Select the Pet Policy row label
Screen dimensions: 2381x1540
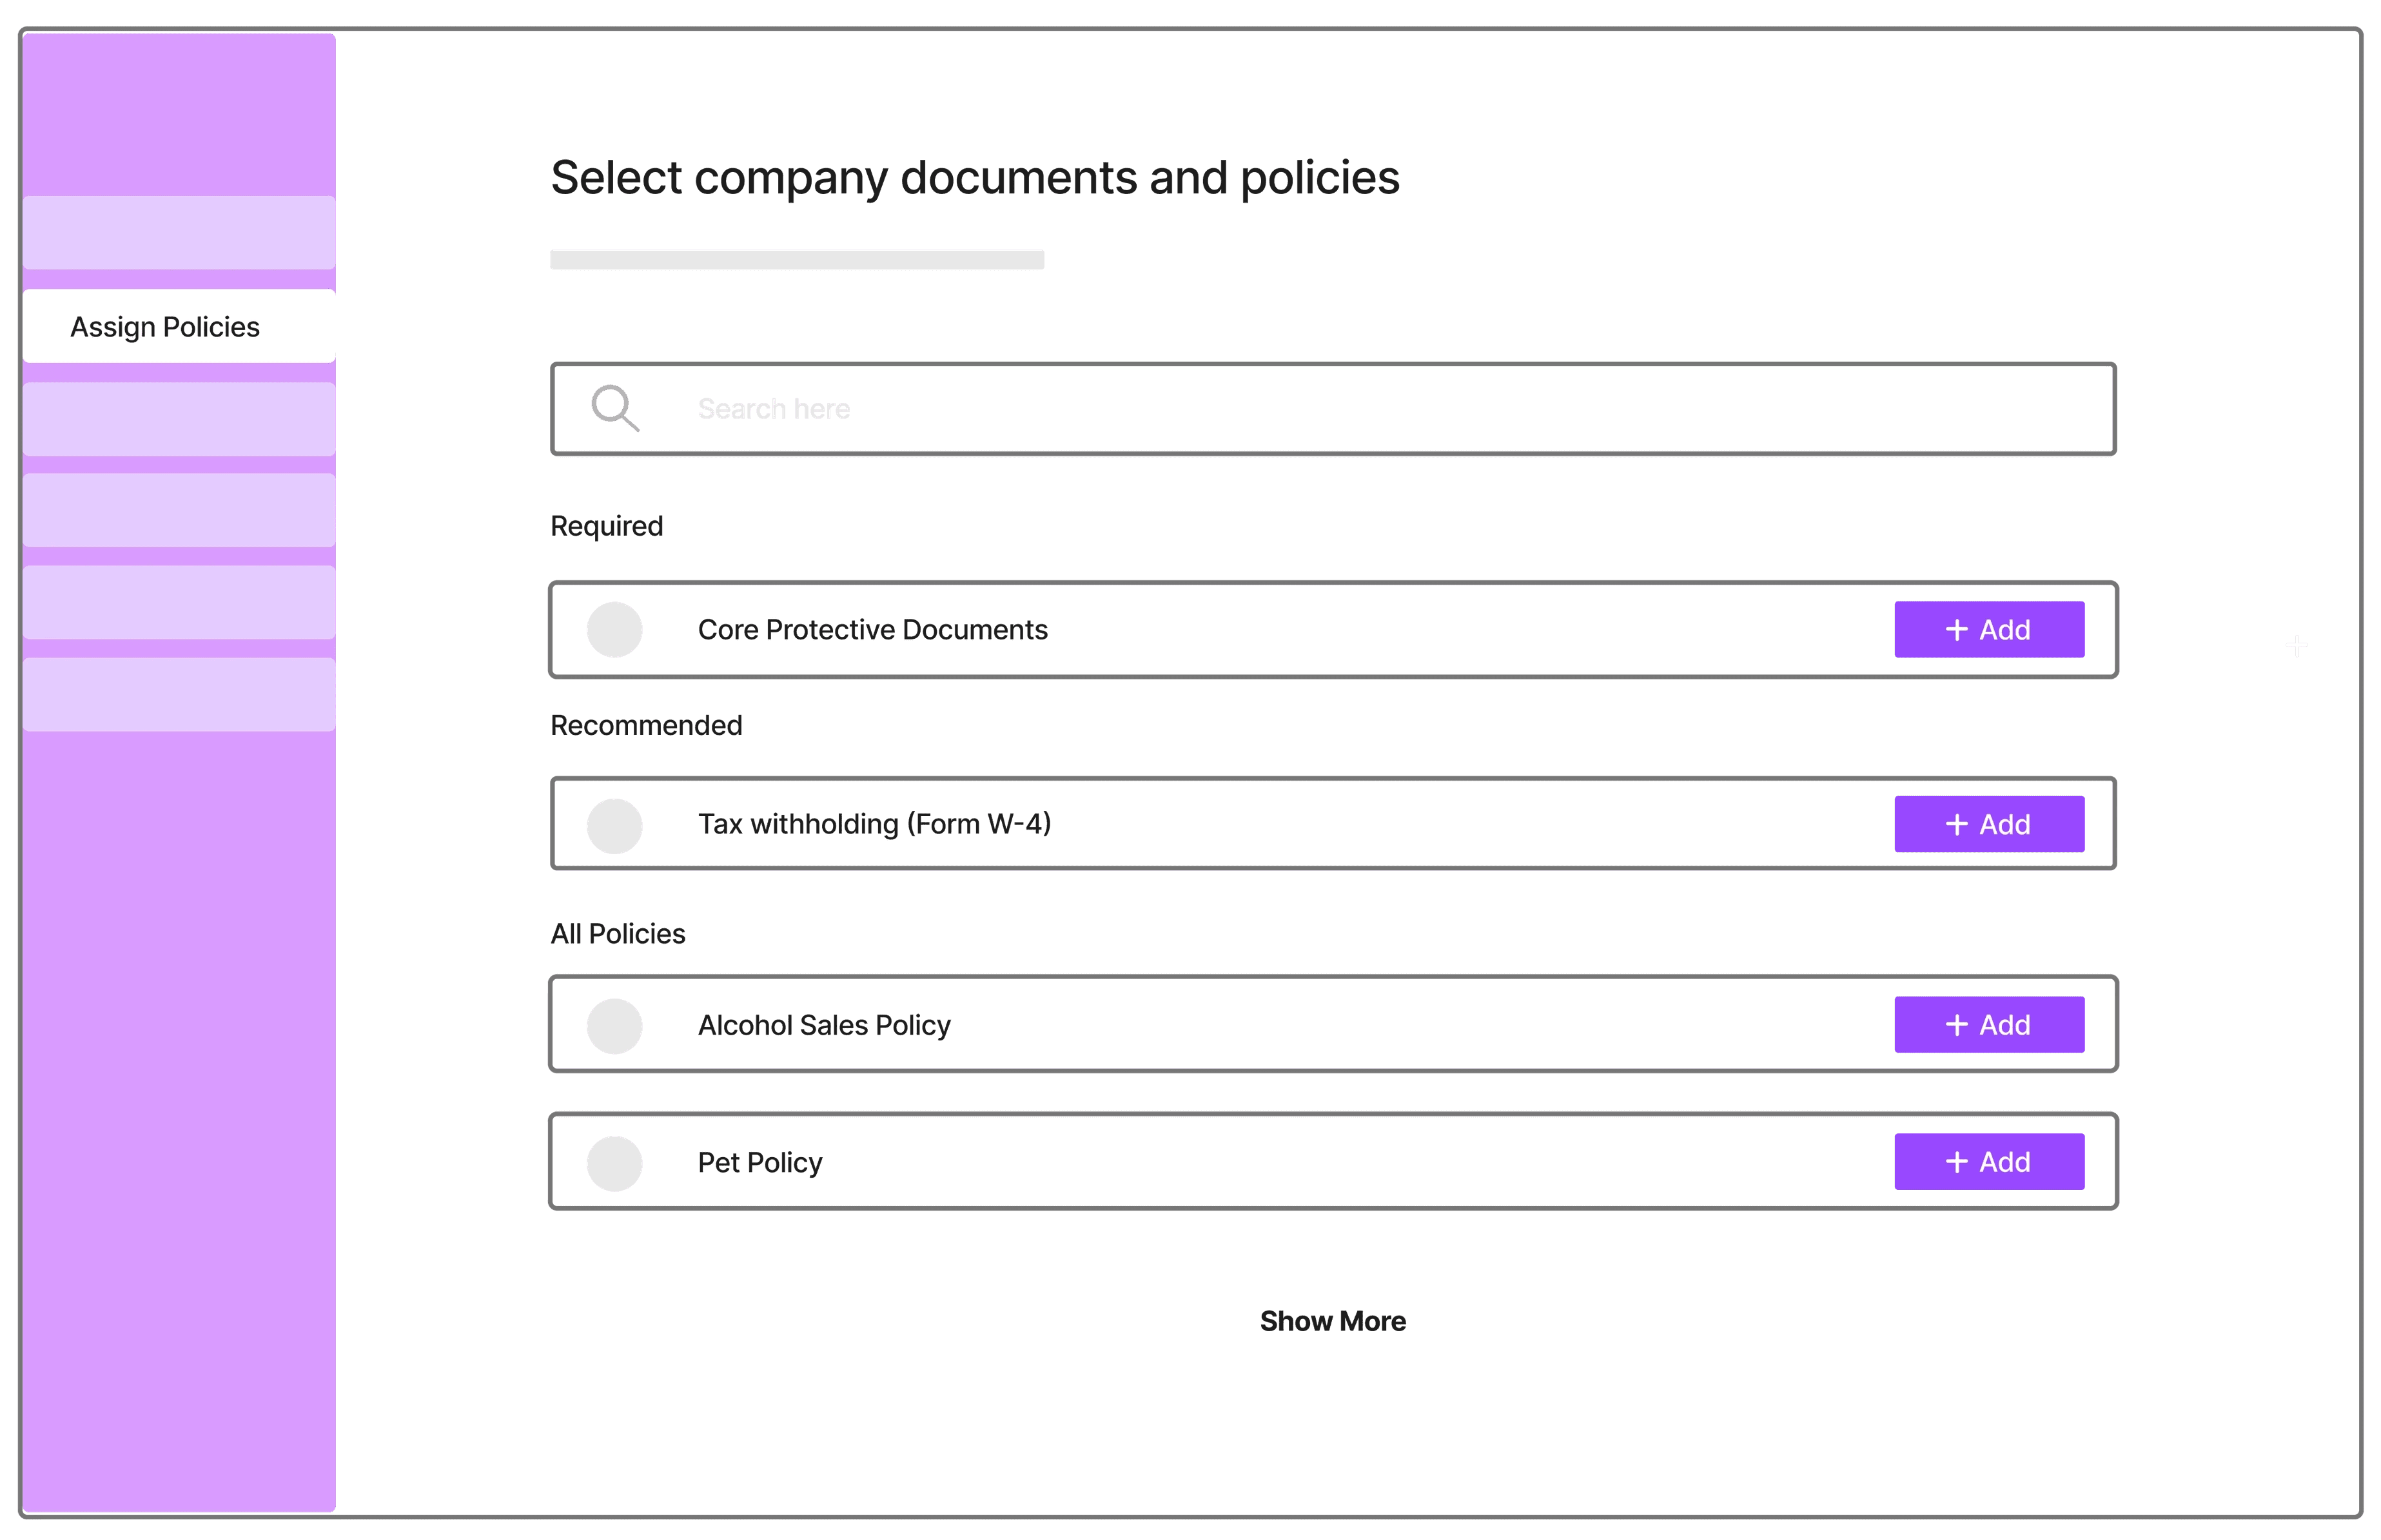point(760,1162)
